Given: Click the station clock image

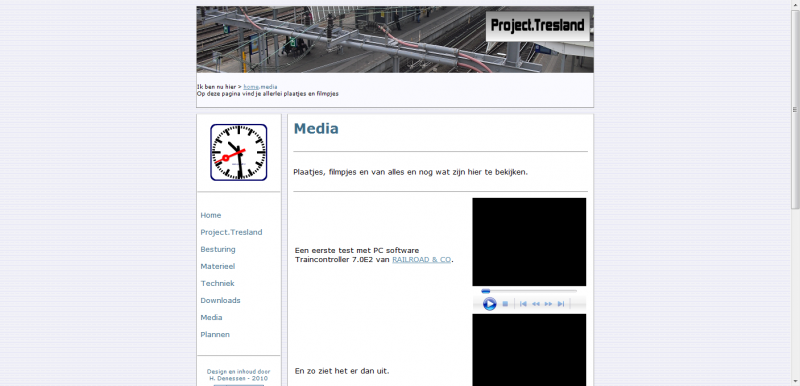Looking at the screenshot, I should click(239, 152).
